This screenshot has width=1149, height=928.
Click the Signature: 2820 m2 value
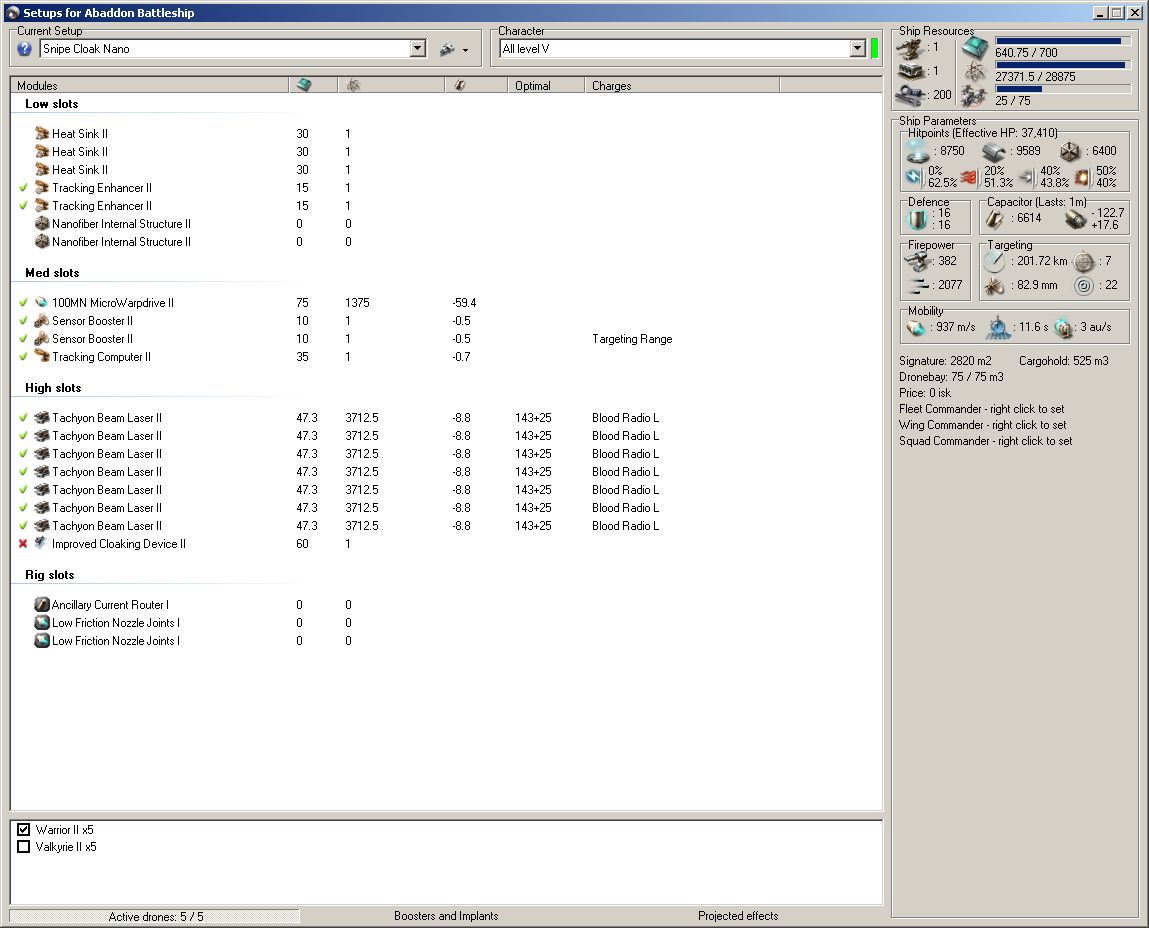[x=945, y=361]
